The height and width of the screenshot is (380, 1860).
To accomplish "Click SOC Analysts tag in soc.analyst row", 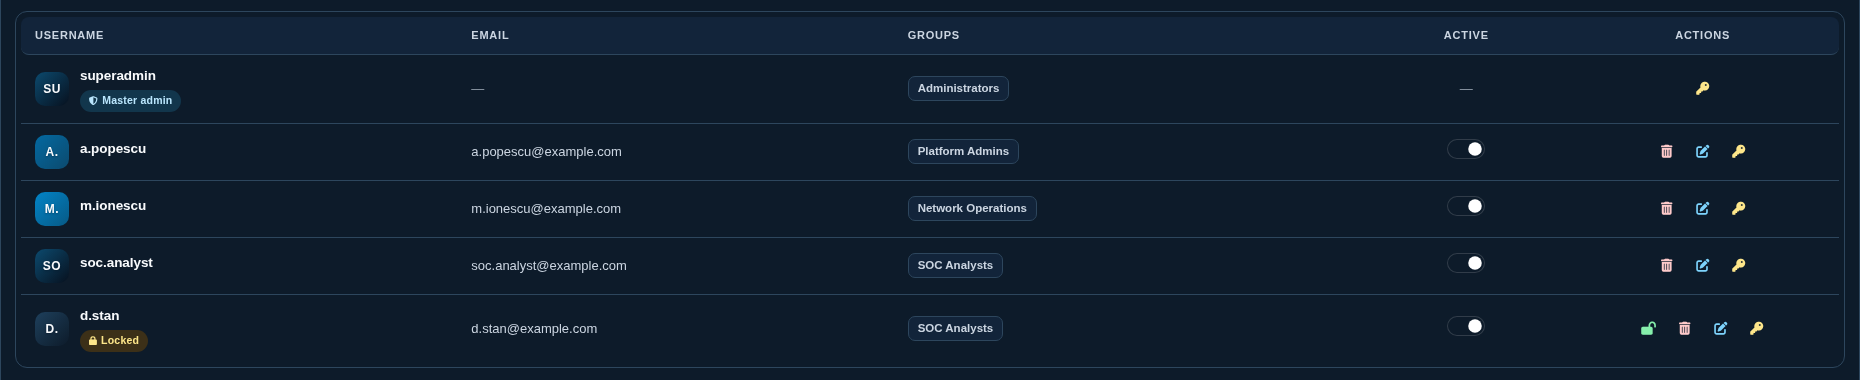I will pyautogui.click(x=955, y=265).
